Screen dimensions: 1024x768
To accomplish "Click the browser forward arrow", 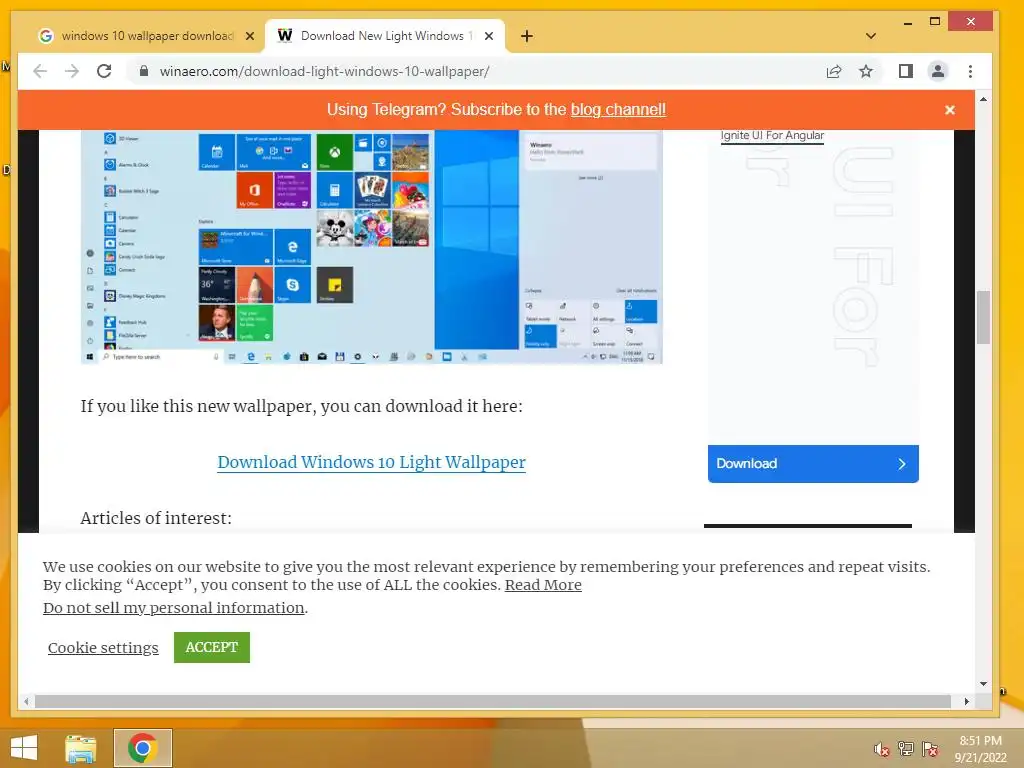I will (72, 71).
